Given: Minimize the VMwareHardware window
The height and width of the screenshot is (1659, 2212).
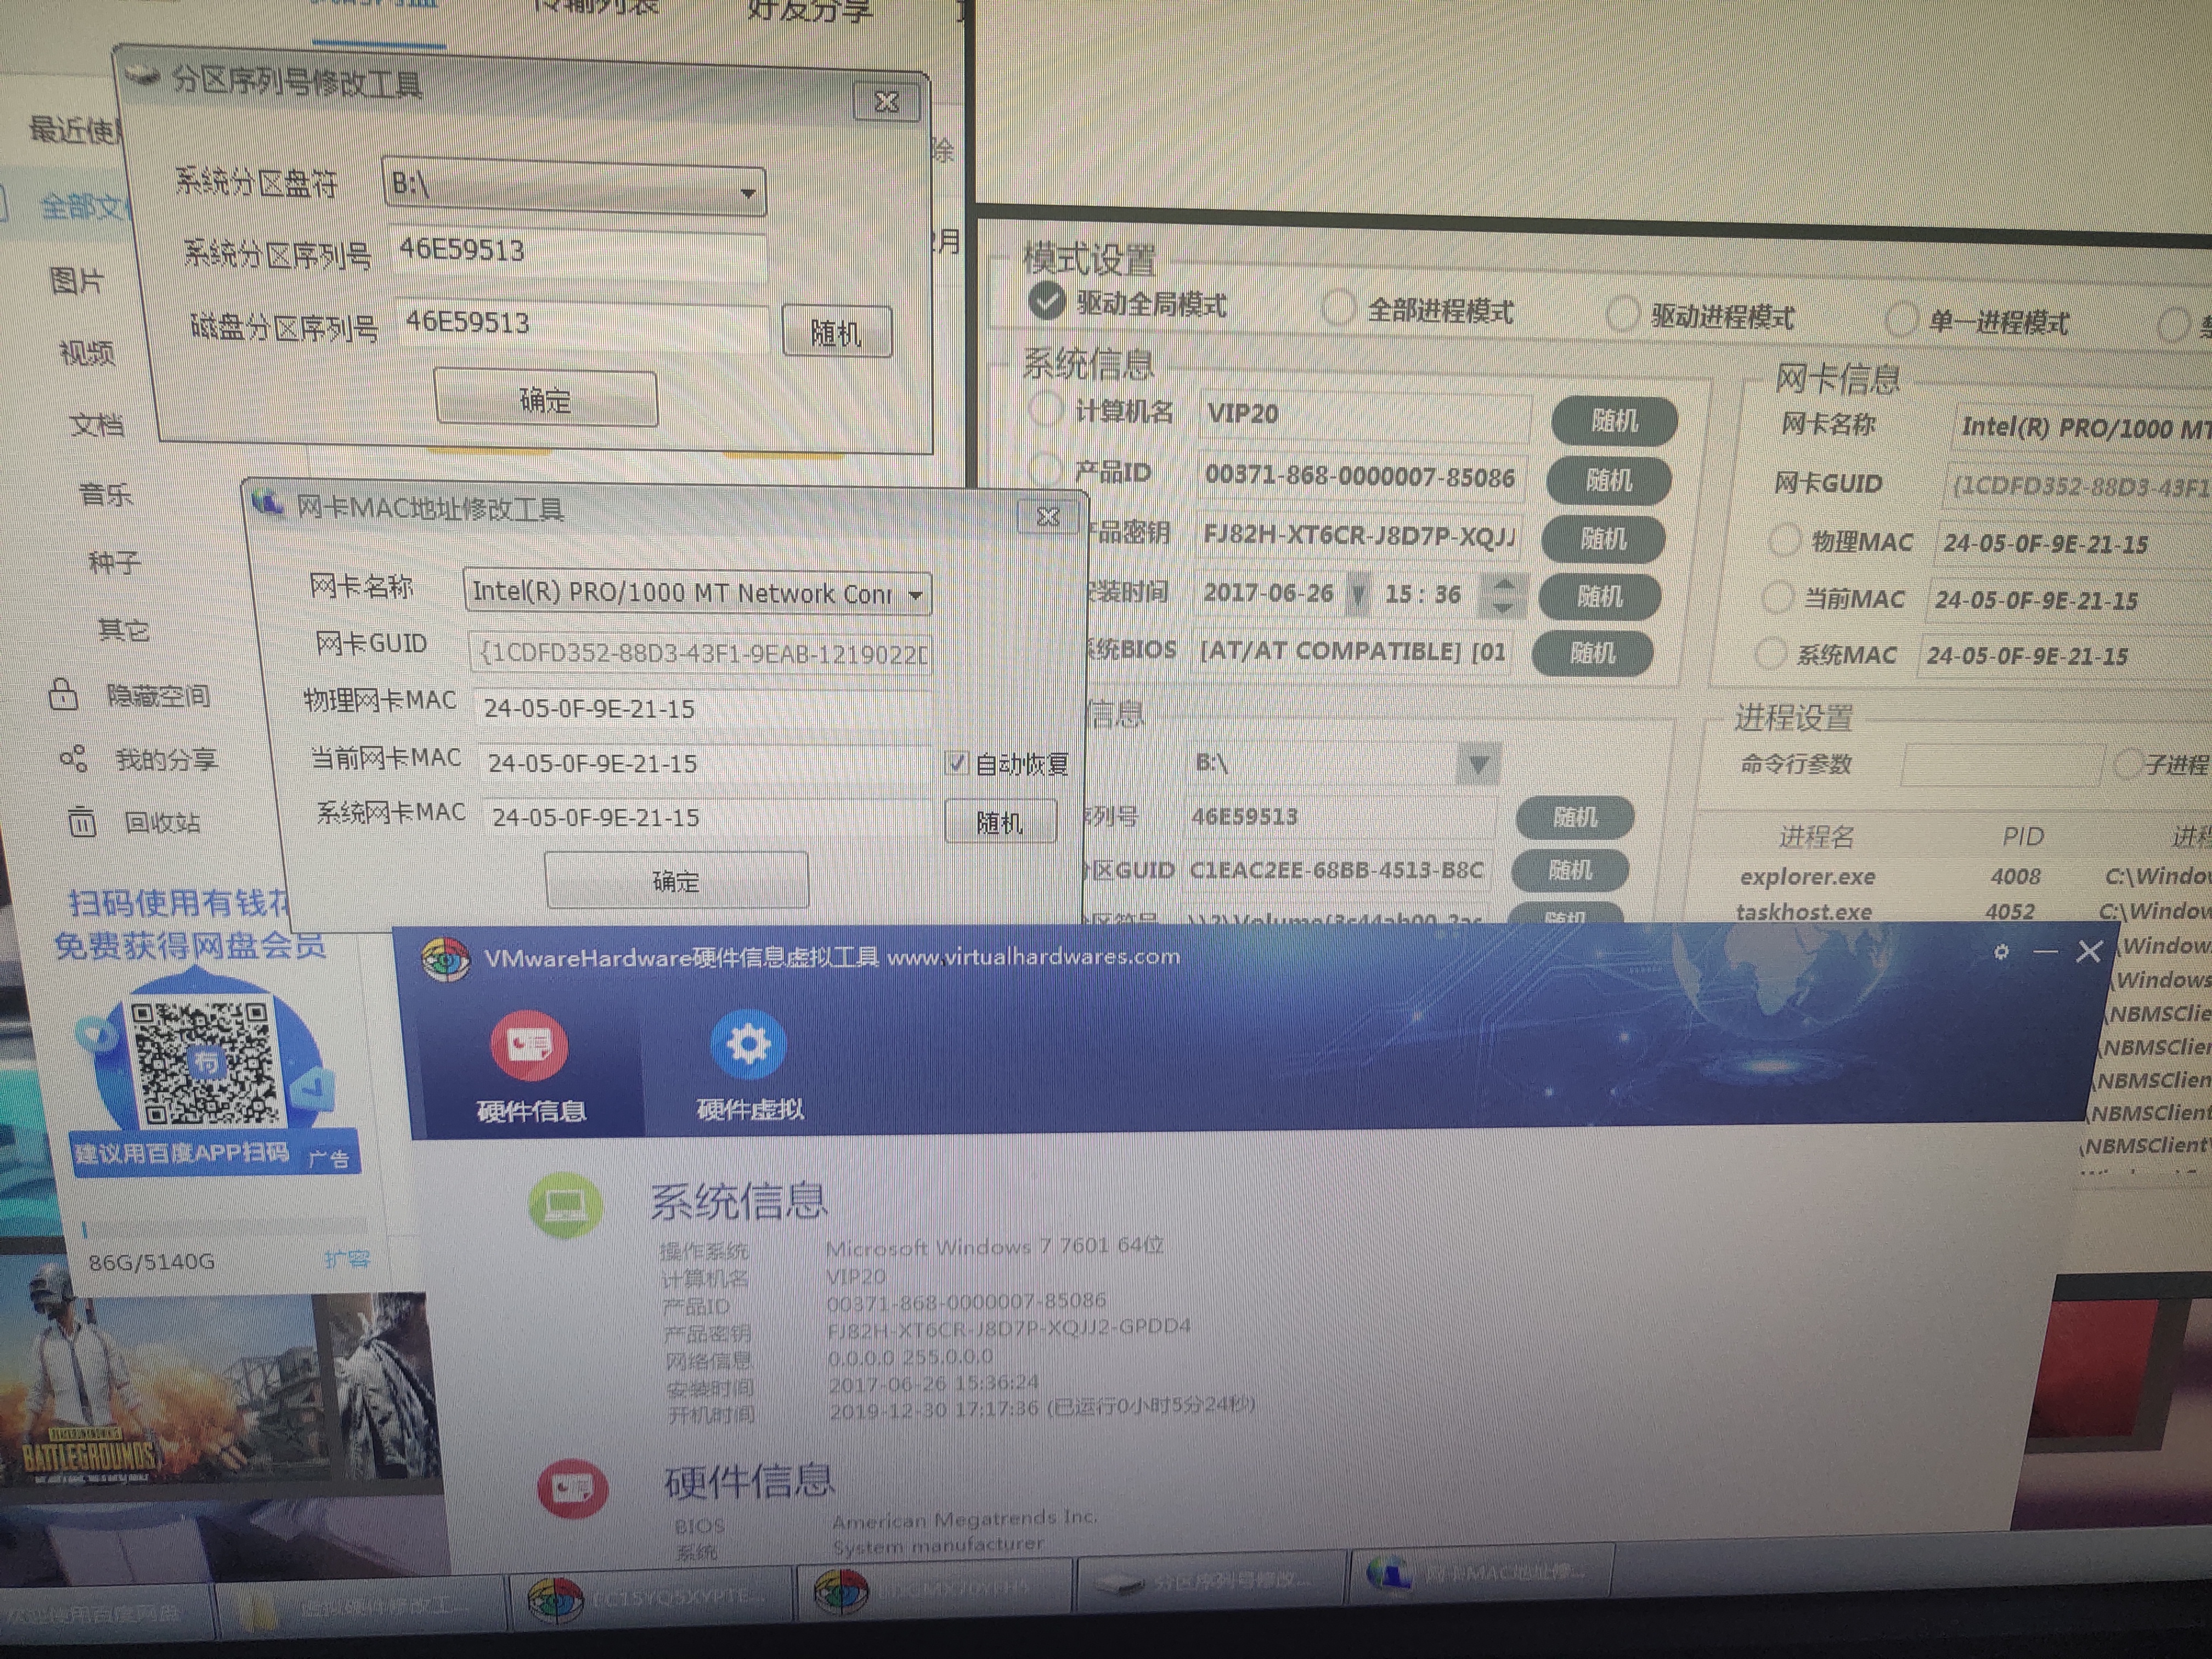Looking at the screenshot, I should pyautogui.click(x=2046, y=953).
